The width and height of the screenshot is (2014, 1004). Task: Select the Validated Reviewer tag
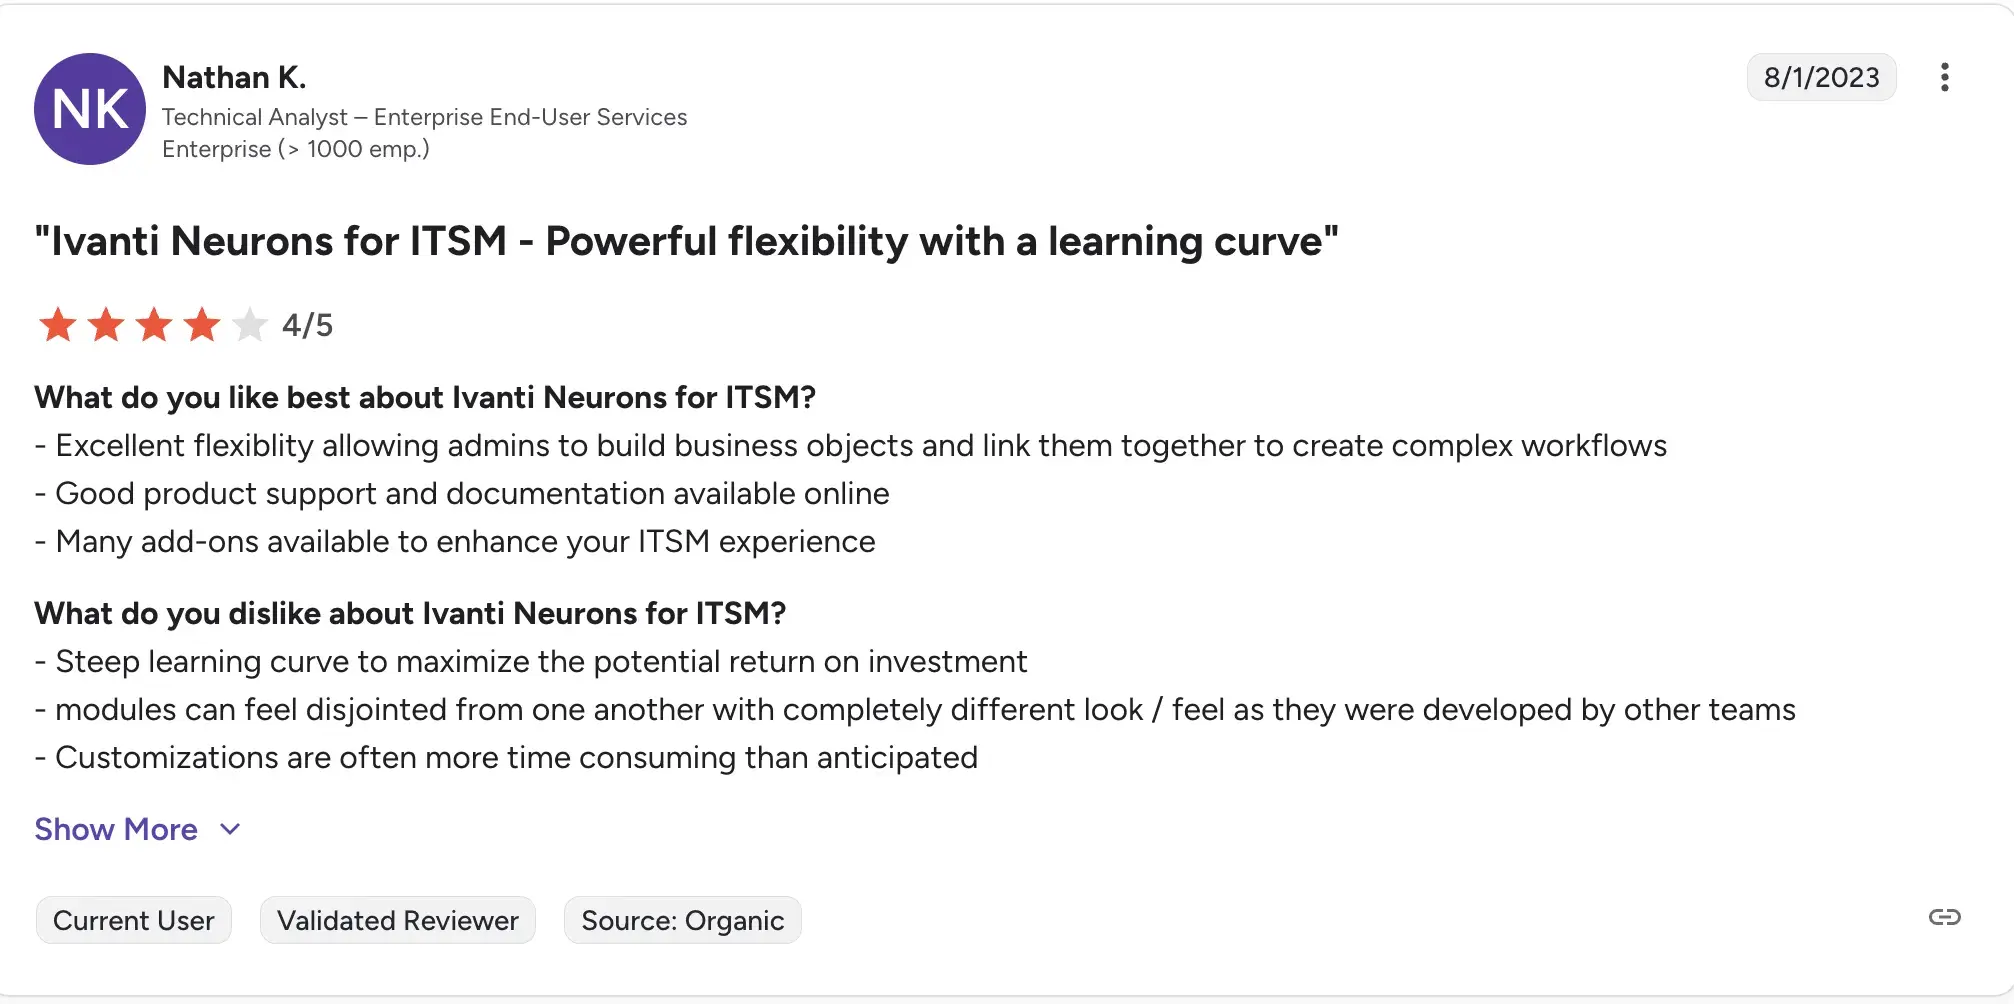[398, 920]
